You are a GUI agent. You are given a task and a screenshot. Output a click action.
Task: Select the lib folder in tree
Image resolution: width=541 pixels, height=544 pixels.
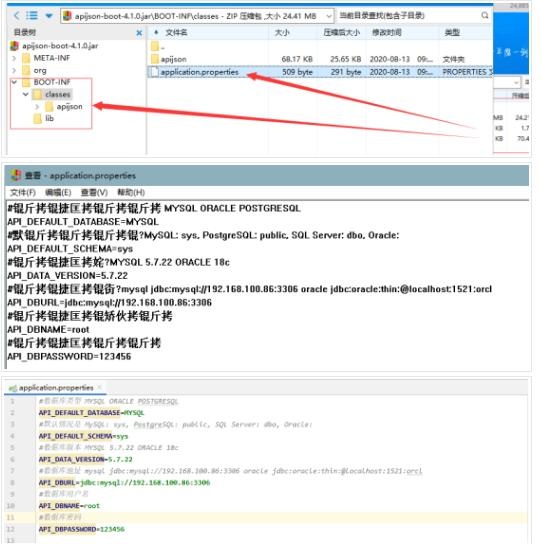click(49, 118)
